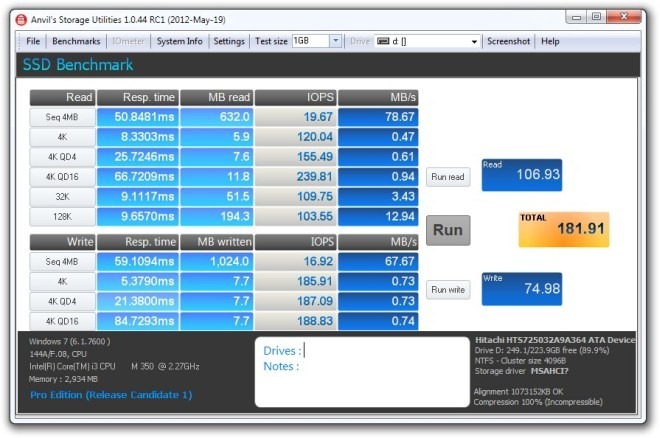Click the 32K read test label
The width and height of the screenshot is (660, 438).
pos(62,196)
